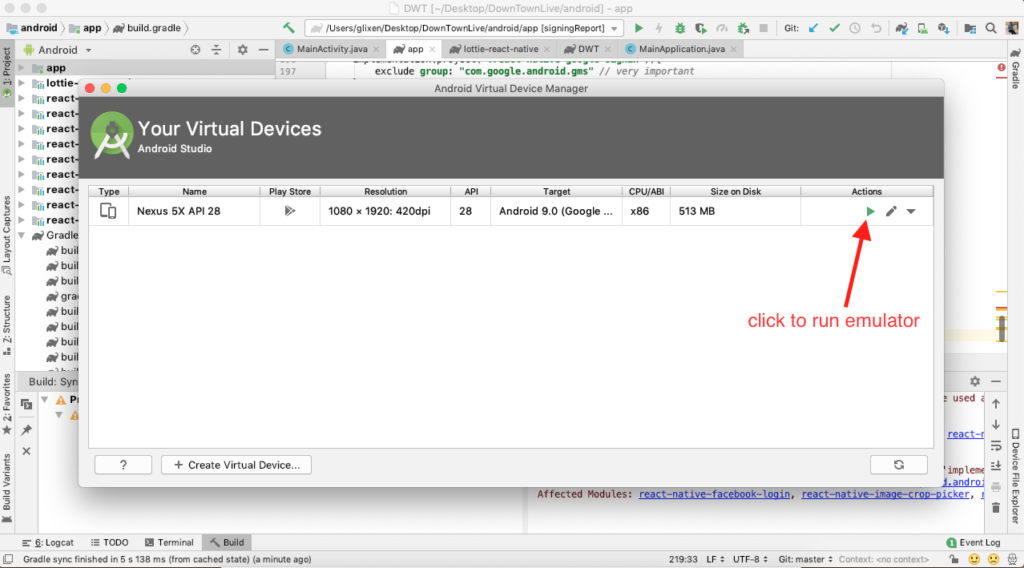Switch to MainApplication.java tab
This screenshot has width=1024, height=568.
[681, 49]
